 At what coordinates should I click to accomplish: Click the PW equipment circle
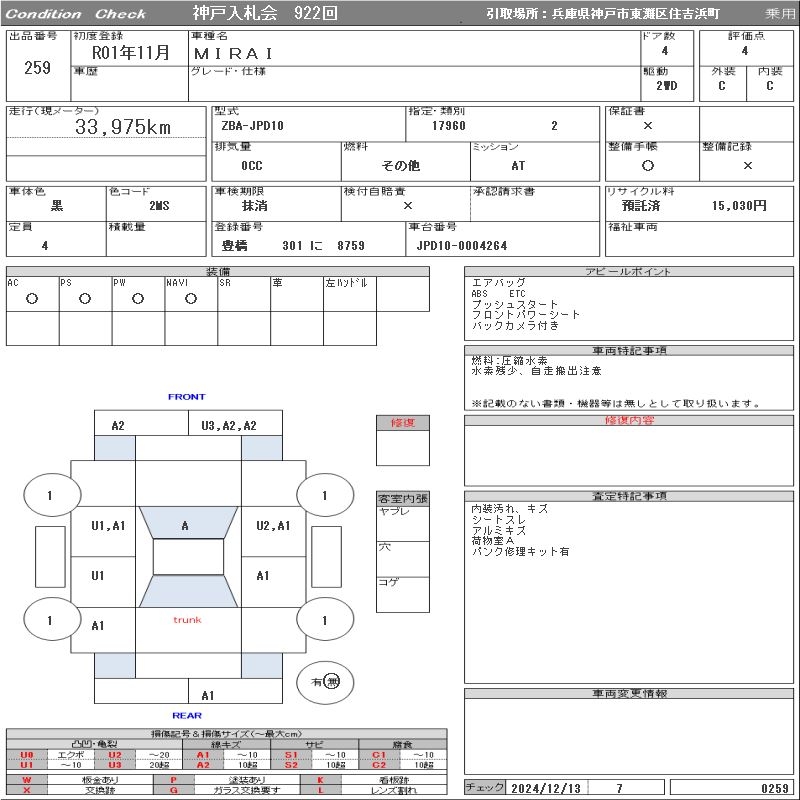pyautogui.click(x=138, y=298)
